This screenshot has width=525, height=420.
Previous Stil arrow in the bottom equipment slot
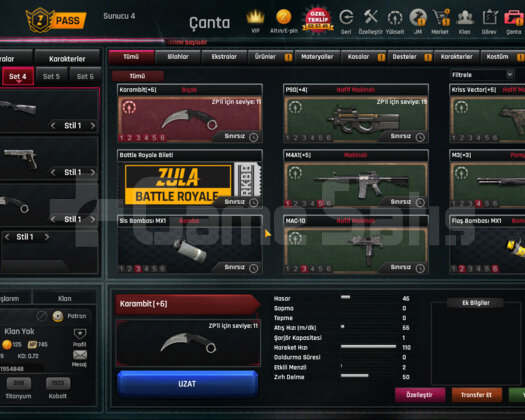pos(7,237)
